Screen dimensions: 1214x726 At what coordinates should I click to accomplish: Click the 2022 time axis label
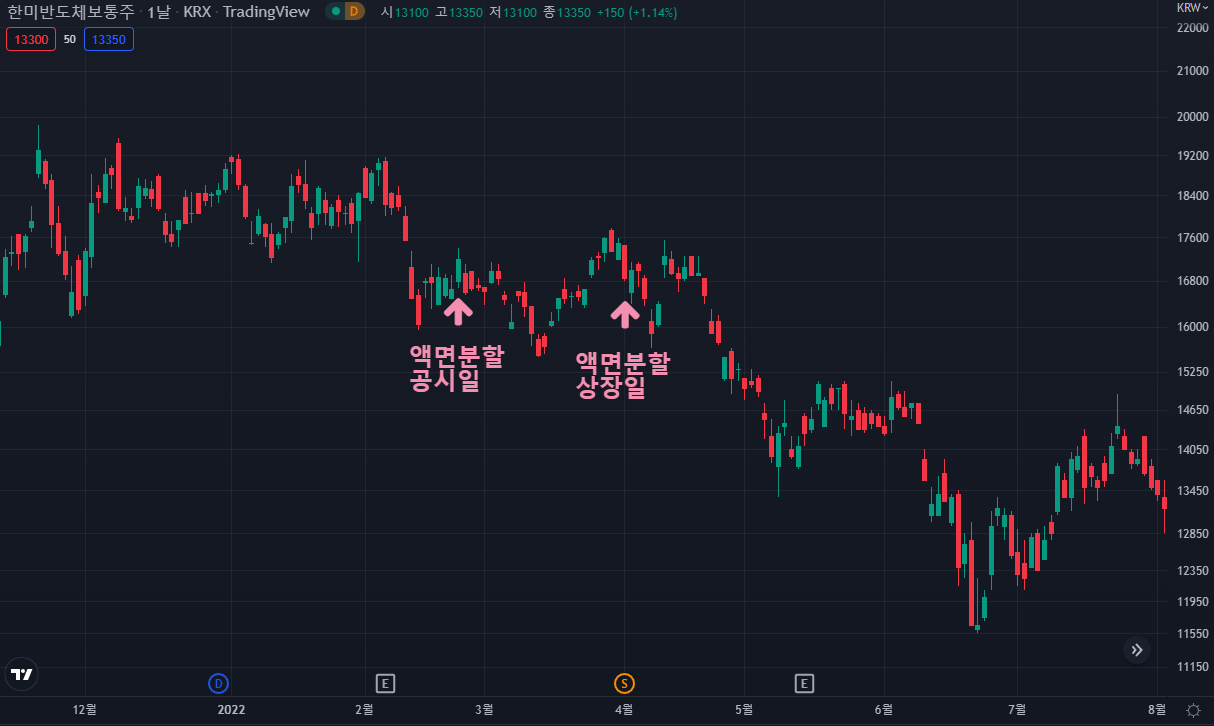coord(231,709)
